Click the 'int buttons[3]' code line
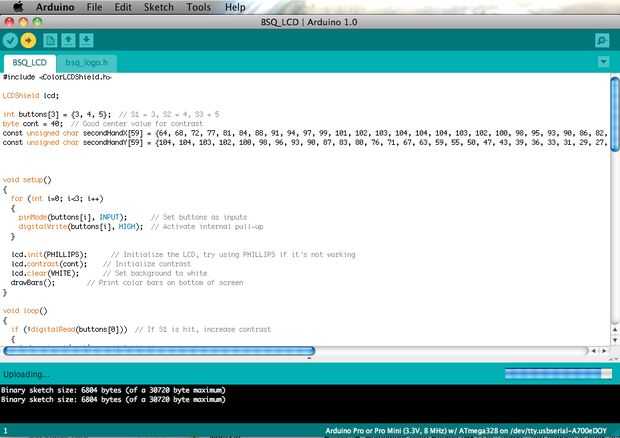Image resolution: width=620 pixels, height=438 pixels. (111, 115)
